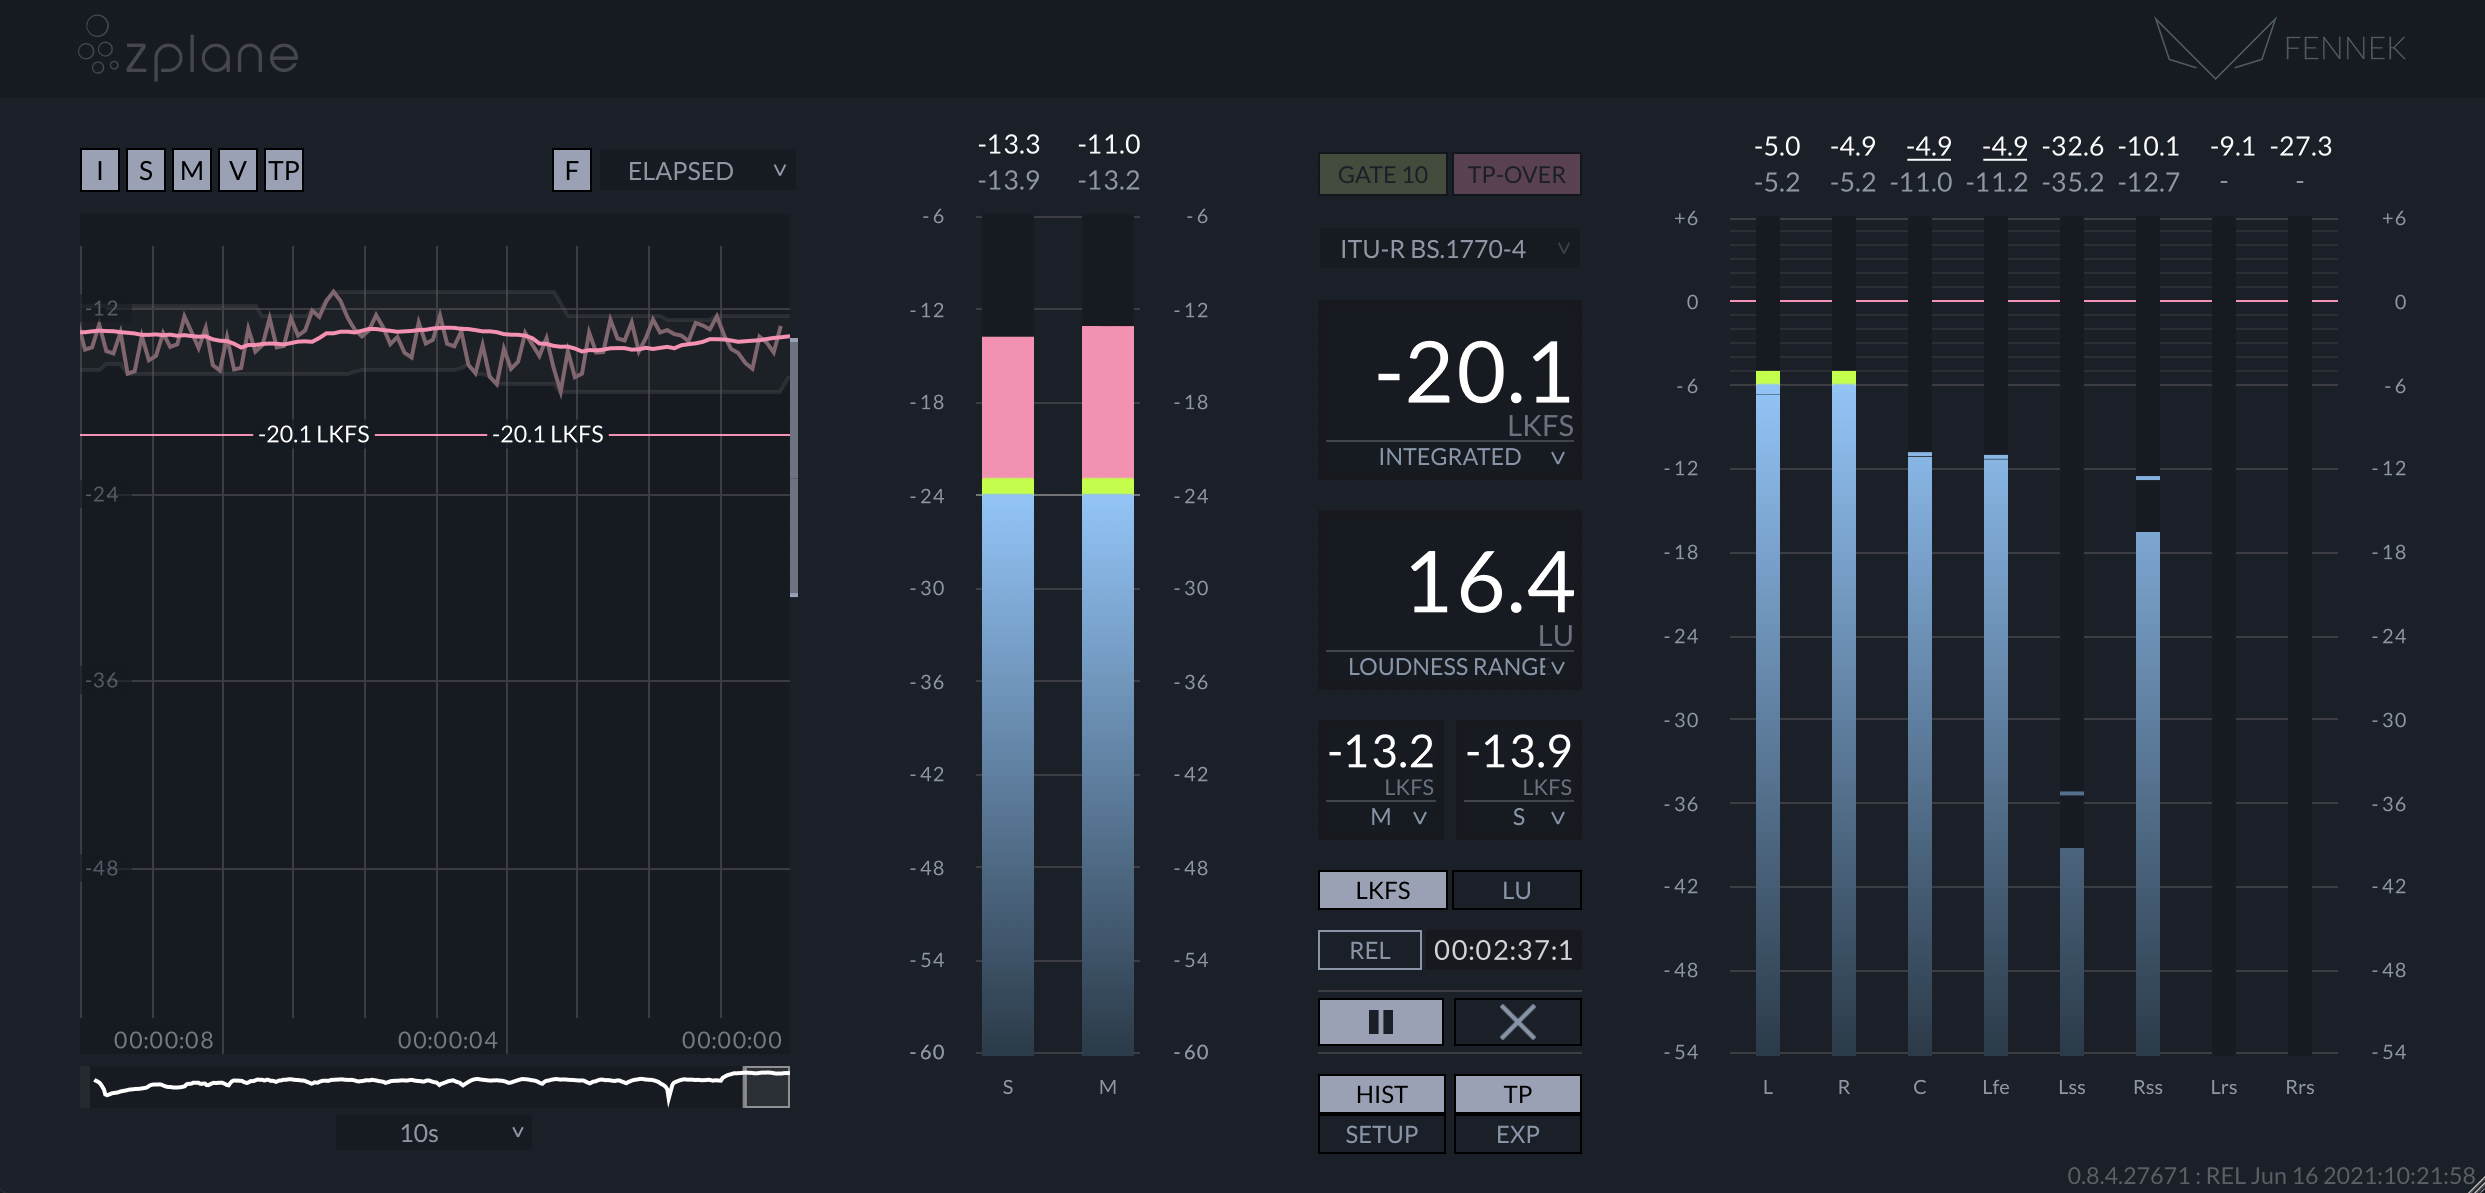Open the ITU-R BS.1770-4 standard dropdown

coord(1449,249)
